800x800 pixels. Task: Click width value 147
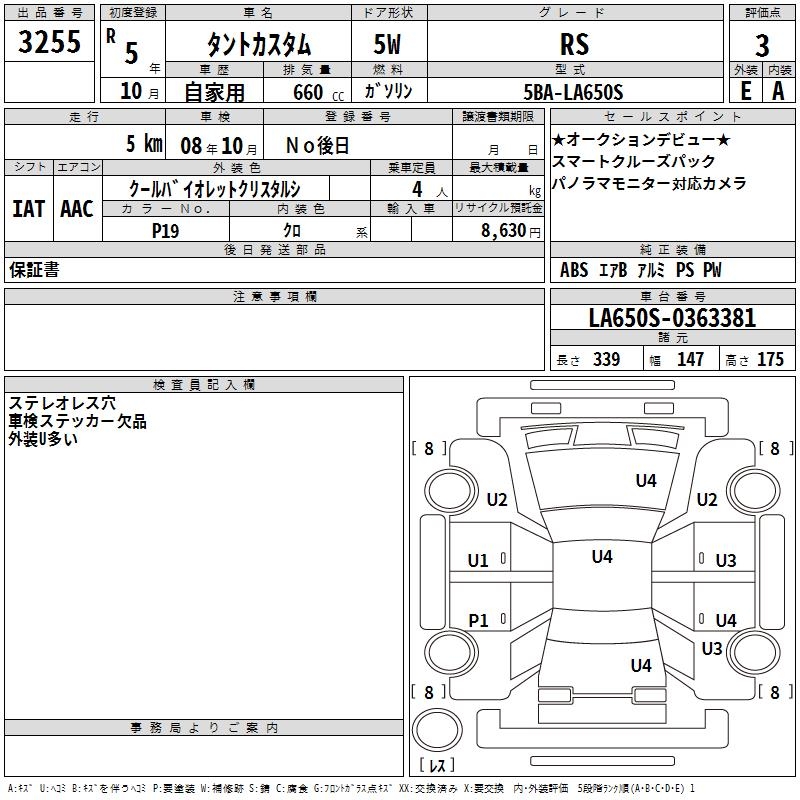[x=690, y=359]
